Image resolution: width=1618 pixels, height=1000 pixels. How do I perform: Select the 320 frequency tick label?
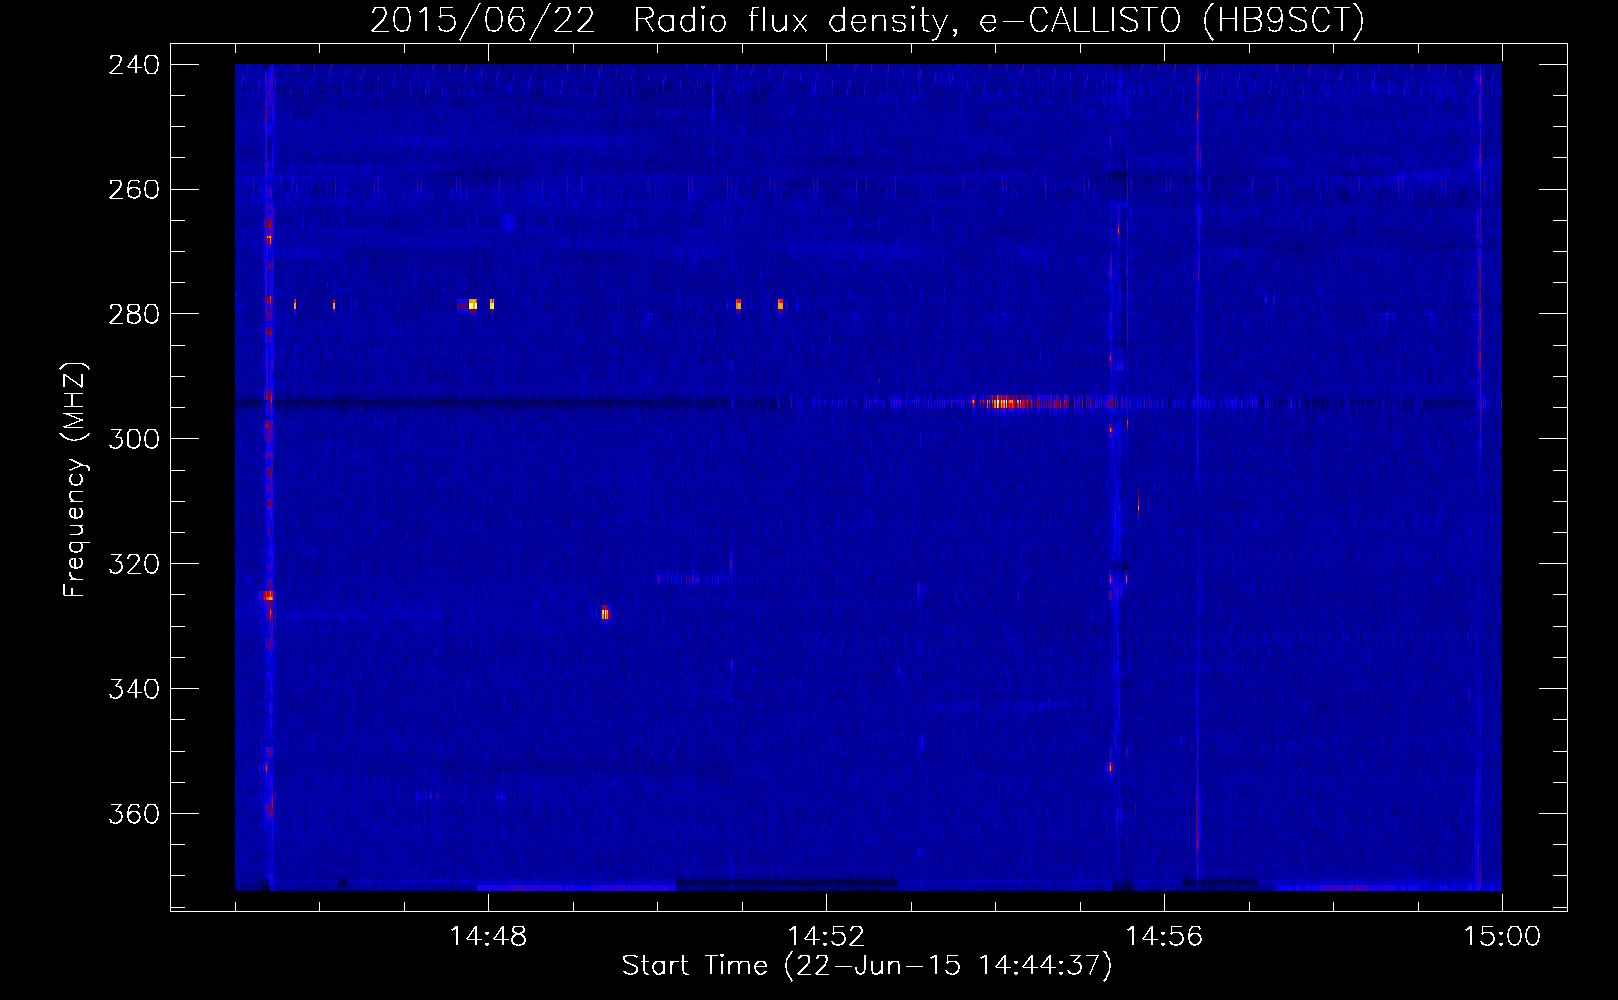[x=134, y=564]
